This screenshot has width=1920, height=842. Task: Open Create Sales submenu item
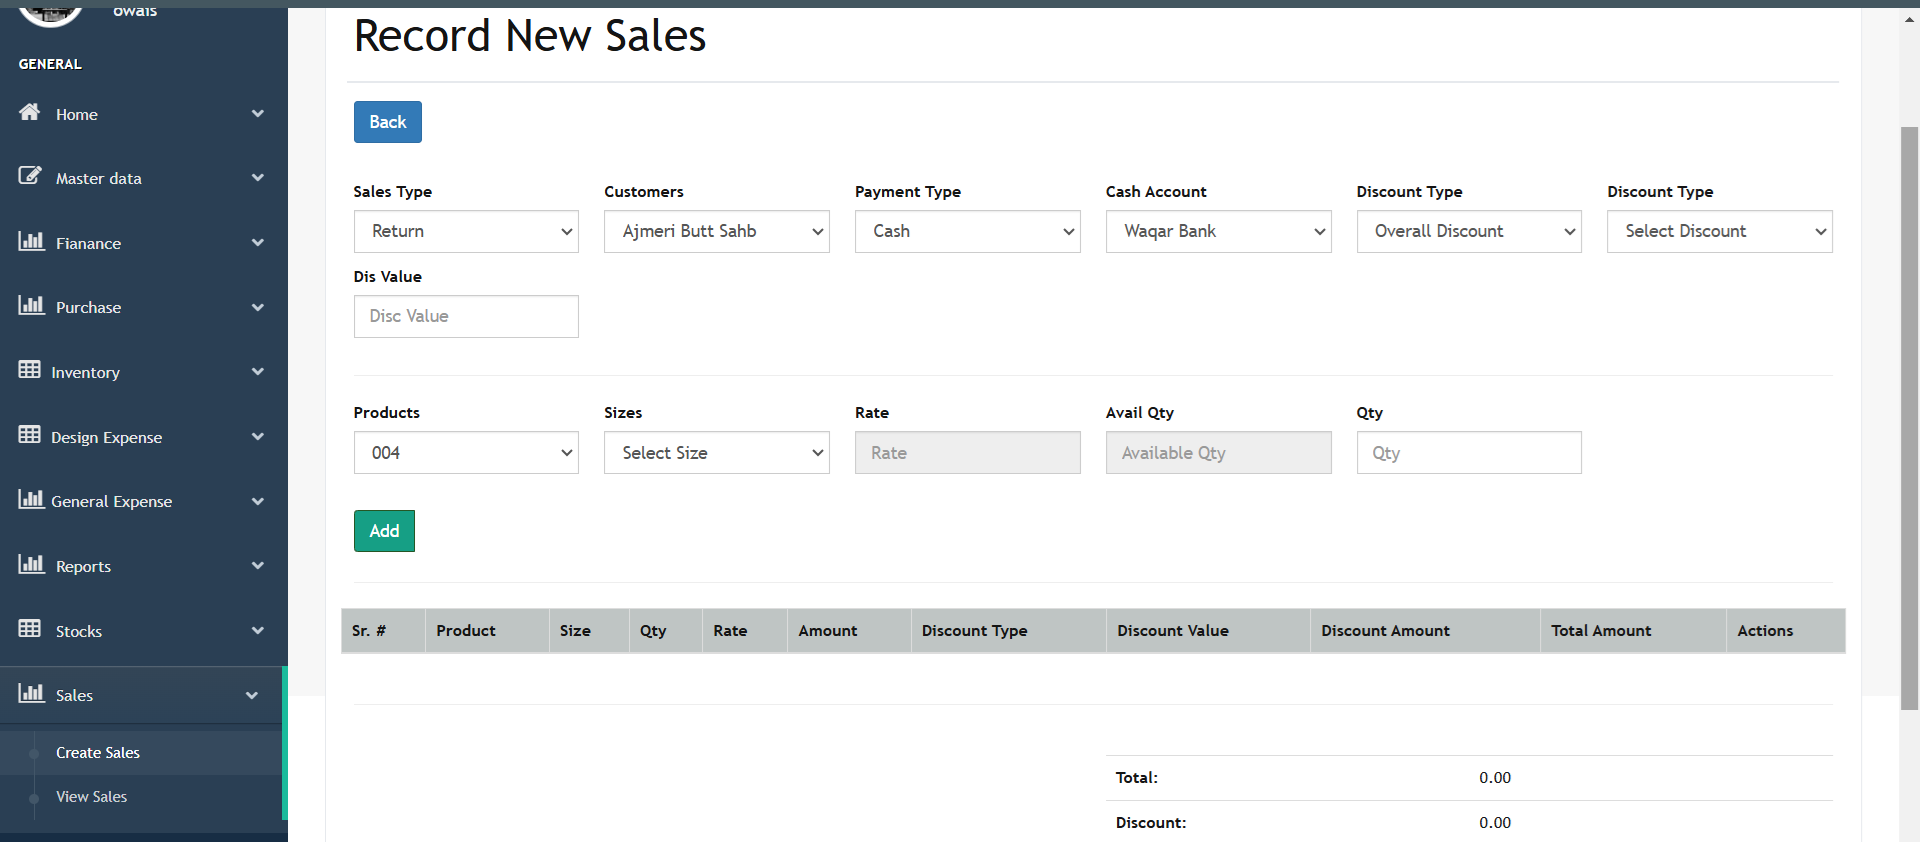tap(98, 753)
